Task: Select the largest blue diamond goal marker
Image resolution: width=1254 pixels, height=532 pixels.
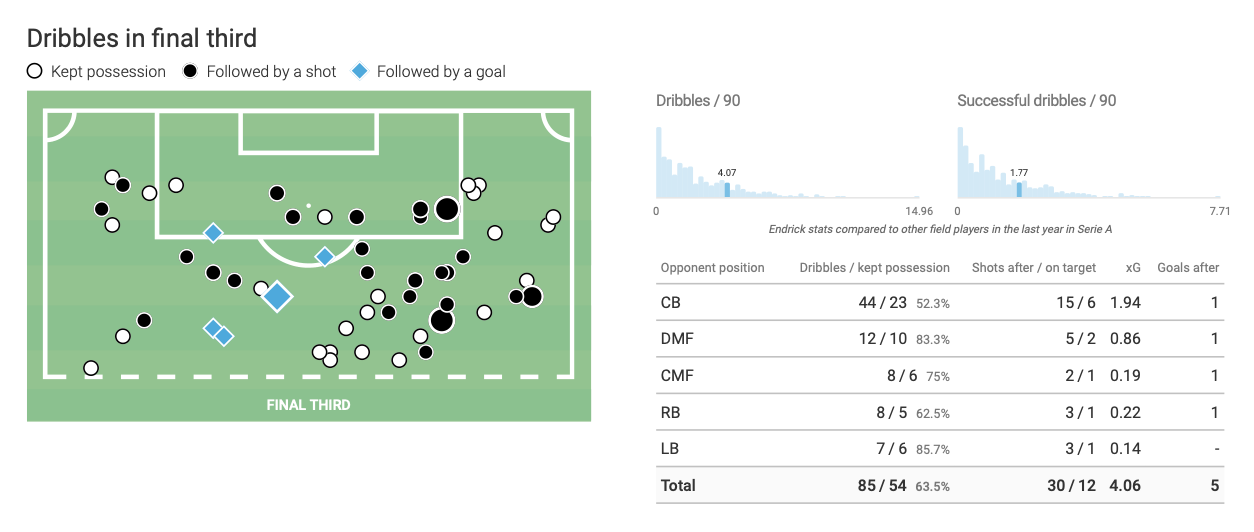Action: [x=277, y=296]
